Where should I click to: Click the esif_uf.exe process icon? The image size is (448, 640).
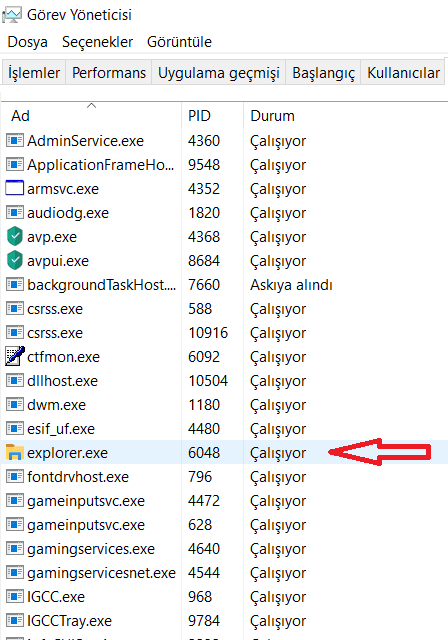click(15, 429)
